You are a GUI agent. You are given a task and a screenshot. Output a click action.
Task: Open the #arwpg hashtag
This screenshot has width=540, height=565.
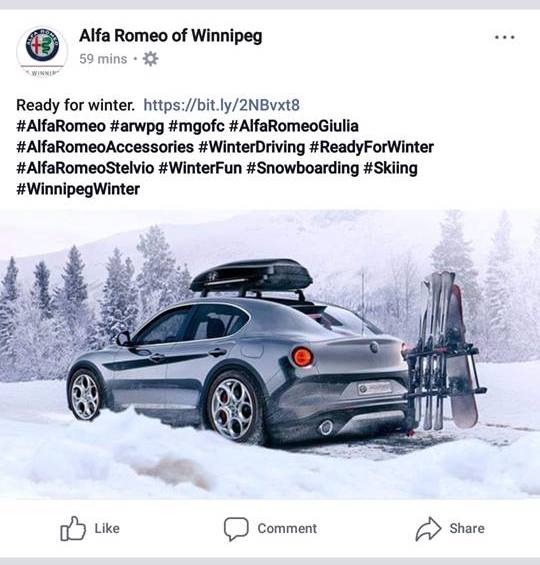point(137,126)
